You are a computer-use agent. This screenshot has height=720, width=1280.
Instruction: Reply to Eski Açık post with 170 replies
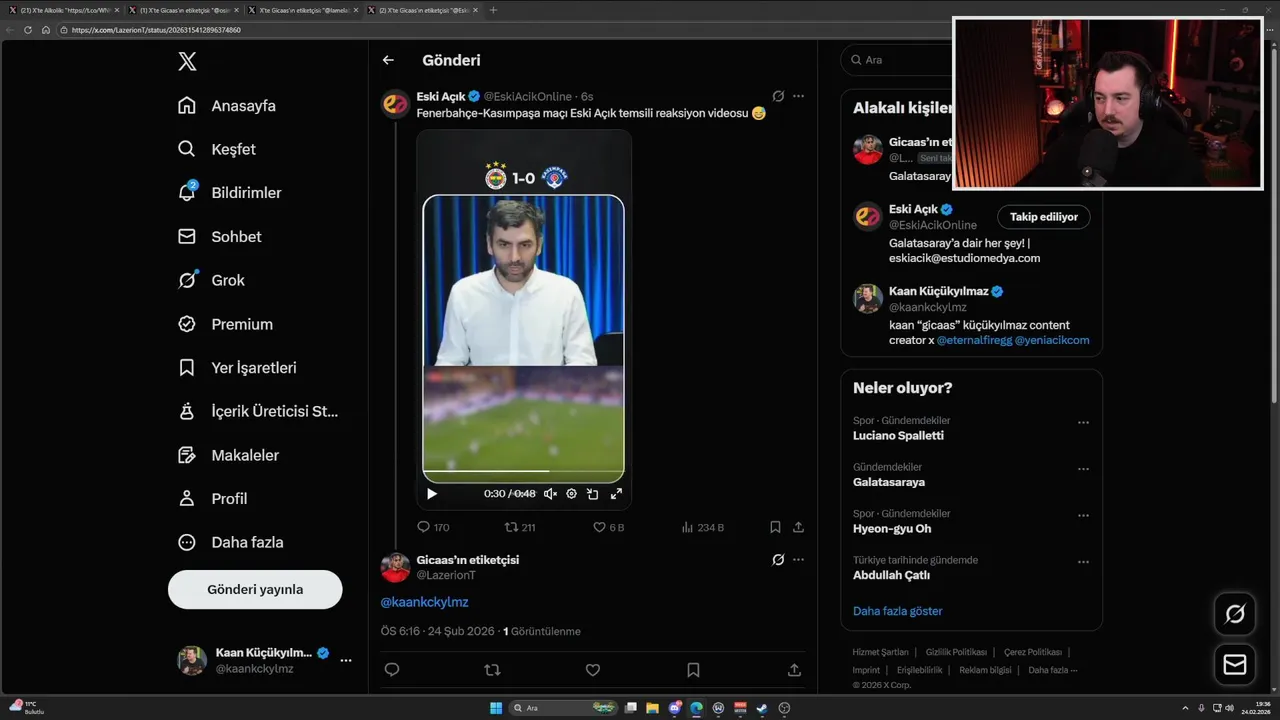click(433, 527)
